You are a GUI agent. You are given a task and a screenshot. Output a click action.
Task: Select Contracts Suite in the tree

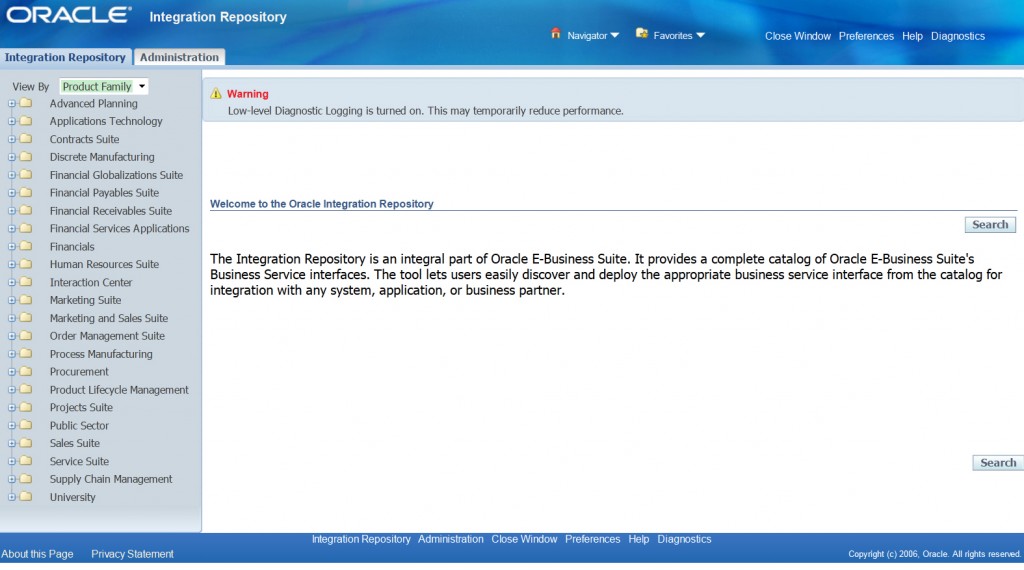pos(84,139)
